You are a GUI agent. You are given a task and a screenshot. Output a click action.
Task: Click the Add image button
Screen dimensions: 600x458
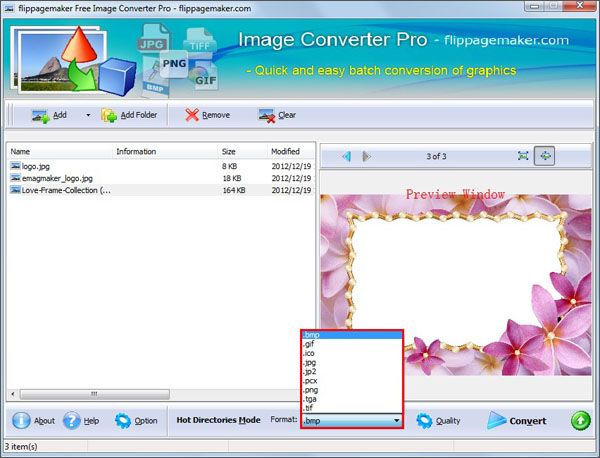coord(49,115)
